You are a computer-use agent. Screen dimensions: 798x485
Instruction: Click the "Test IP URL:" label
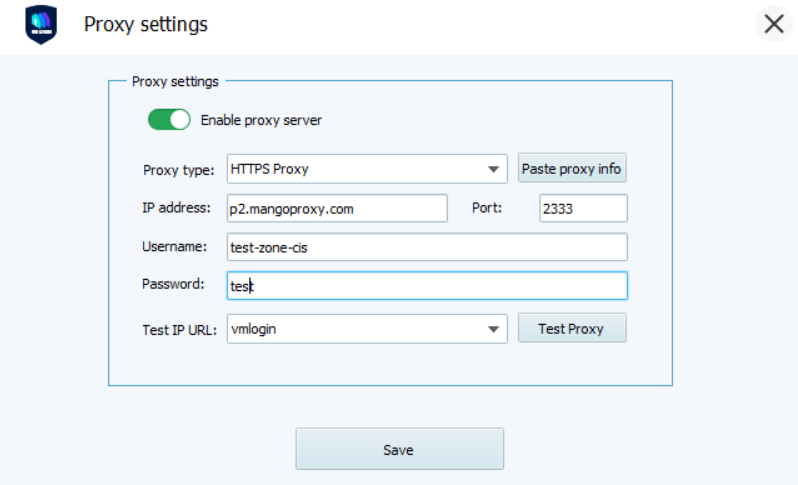180,328
